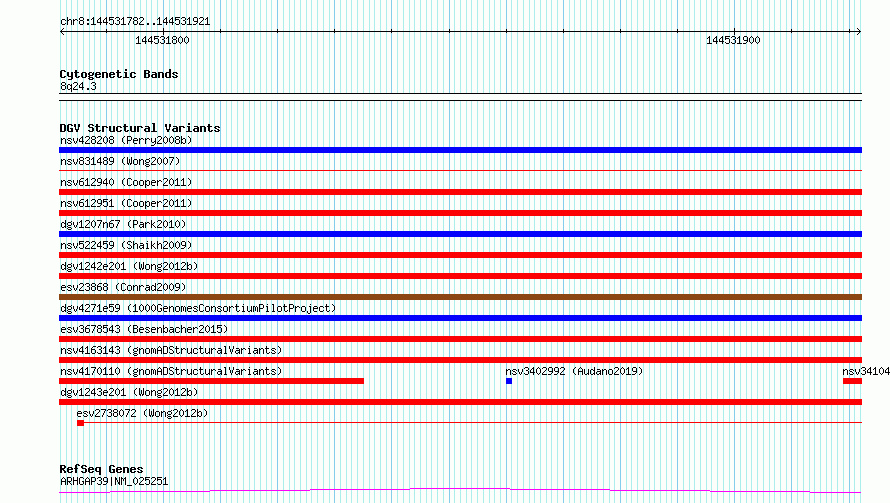Click the red bar for esv3678543
The image size is (890, 503).
(460, 339)
